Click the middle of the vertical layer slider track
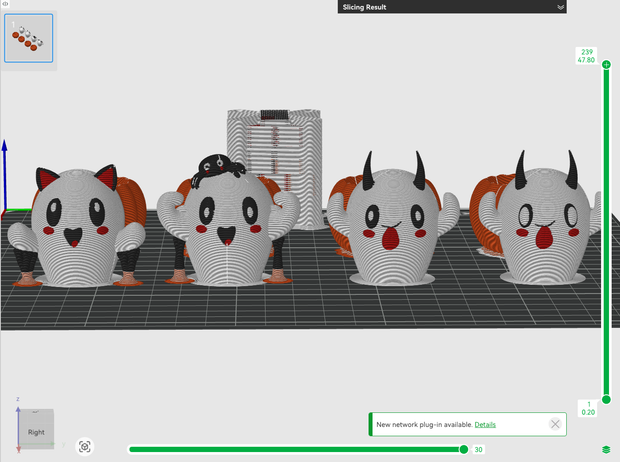 pyautogui.click(x=606, y=232)
